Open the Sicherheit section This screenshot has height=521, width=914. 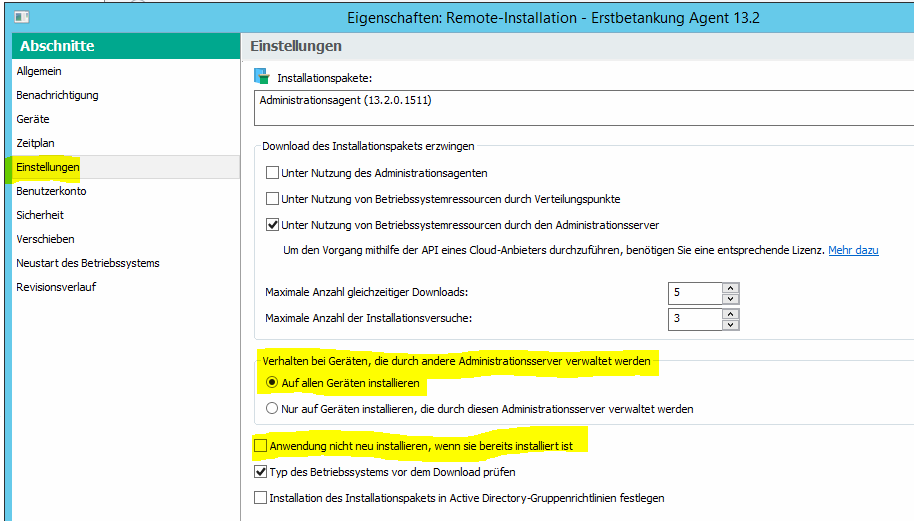[x=40, y=215]
